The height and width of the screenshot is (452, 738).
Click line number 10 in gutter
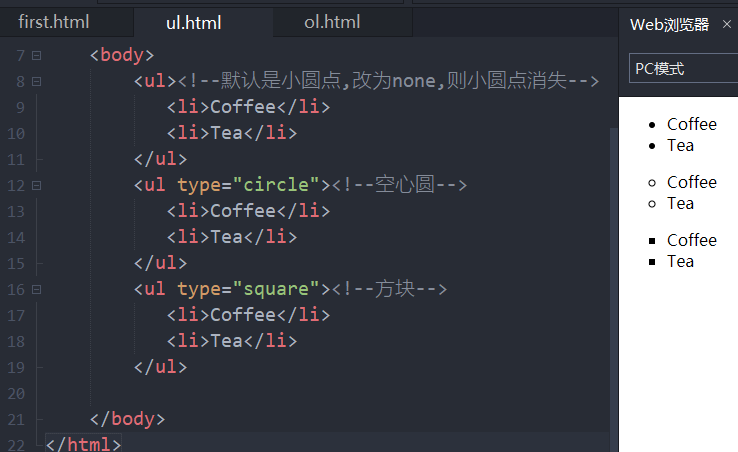pyautogui.click(x=16, y=134)
